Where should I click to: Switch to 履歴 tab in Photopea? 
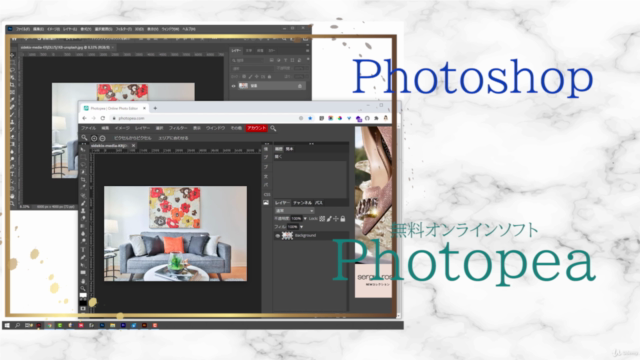[279, 149]
